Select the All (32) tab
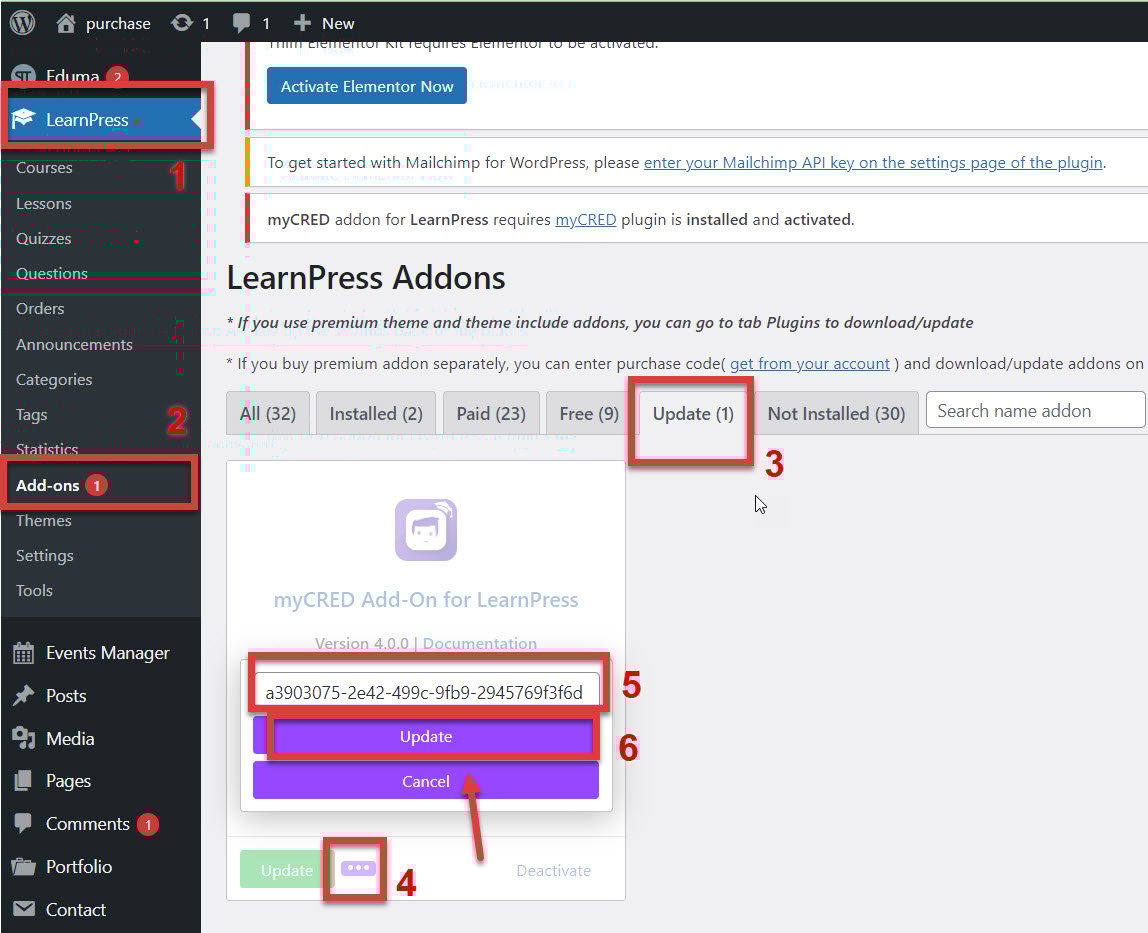Viewport: 1148px width, 933px height. pyautogui.click(x=268, y=414)
